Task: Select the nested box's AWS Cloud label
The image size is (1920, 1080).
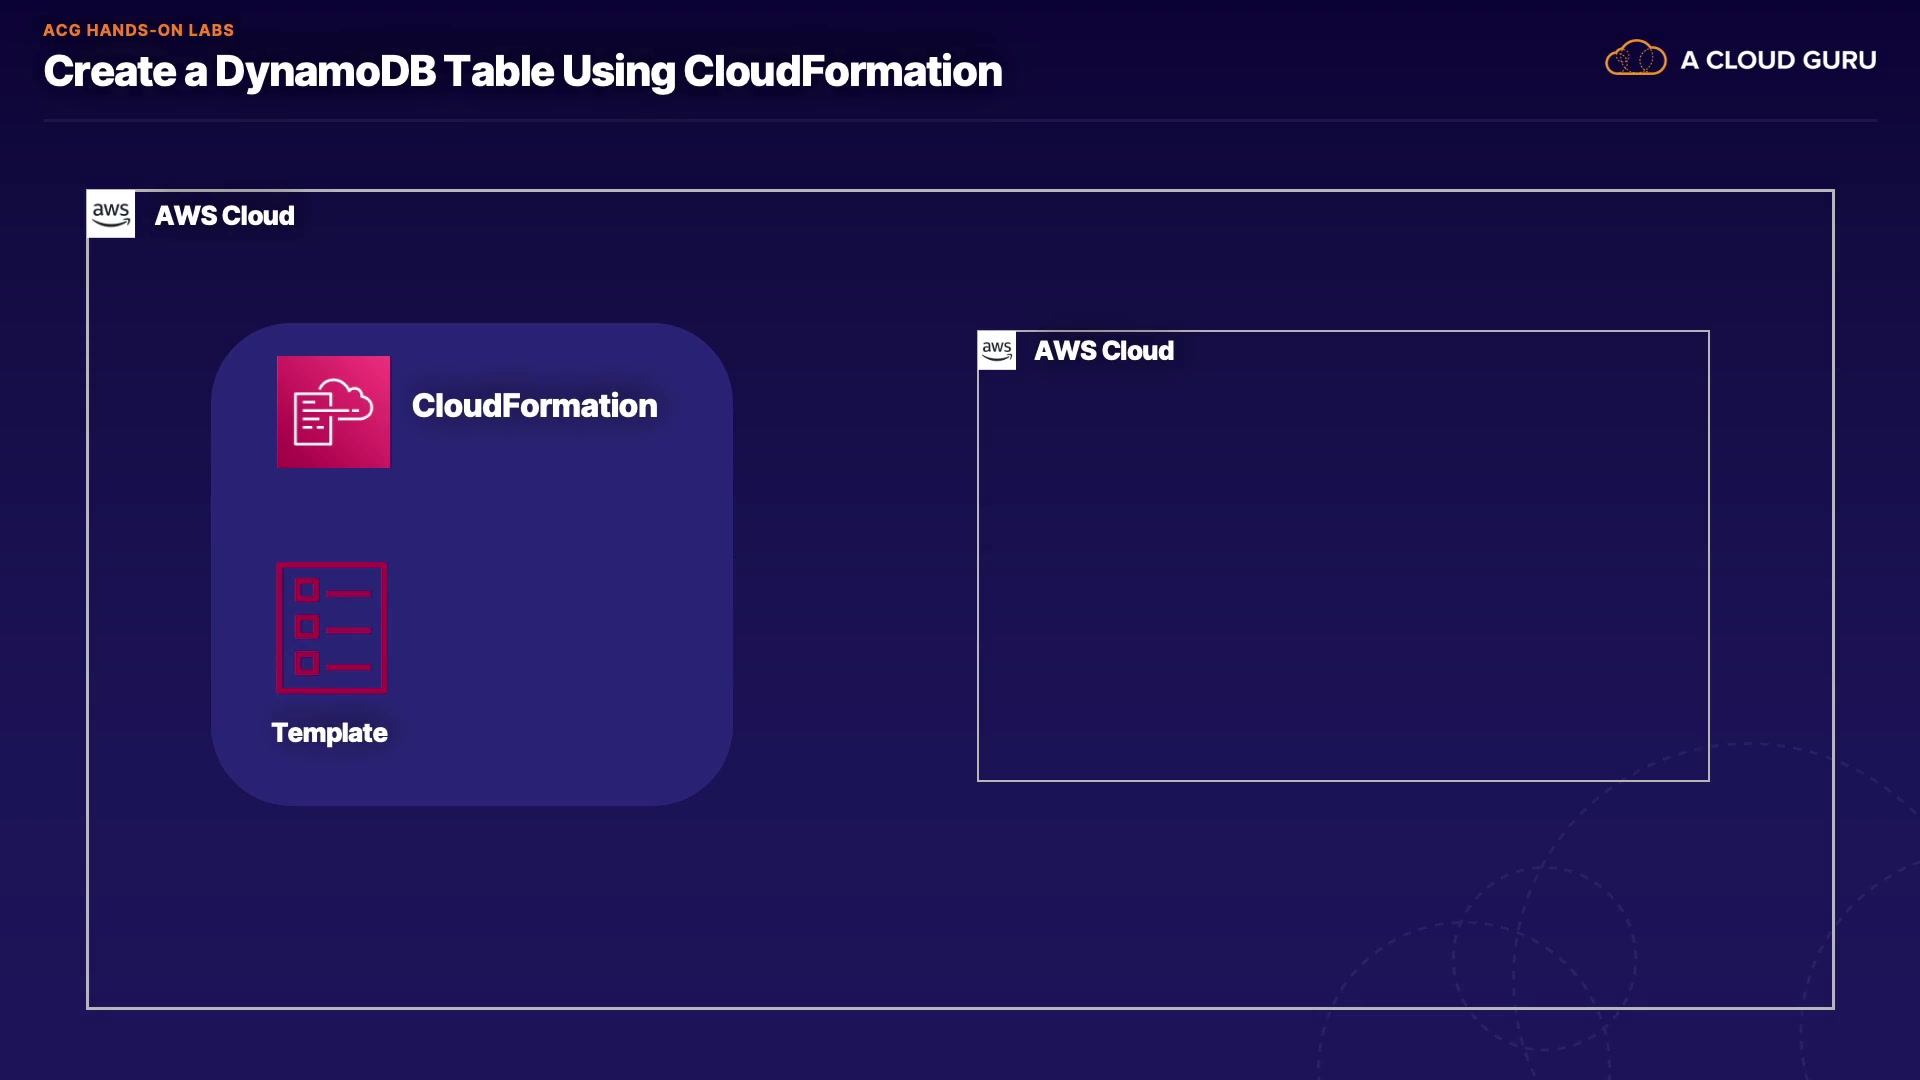Action: pyautogui.click(x=1103, y=351)
